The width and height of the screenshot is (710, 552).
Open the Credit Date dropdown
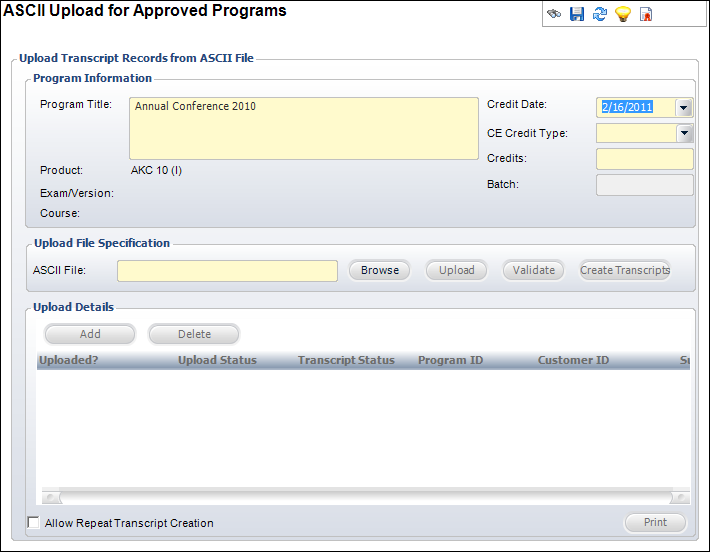pyautogui.click(x=684, y=108)
